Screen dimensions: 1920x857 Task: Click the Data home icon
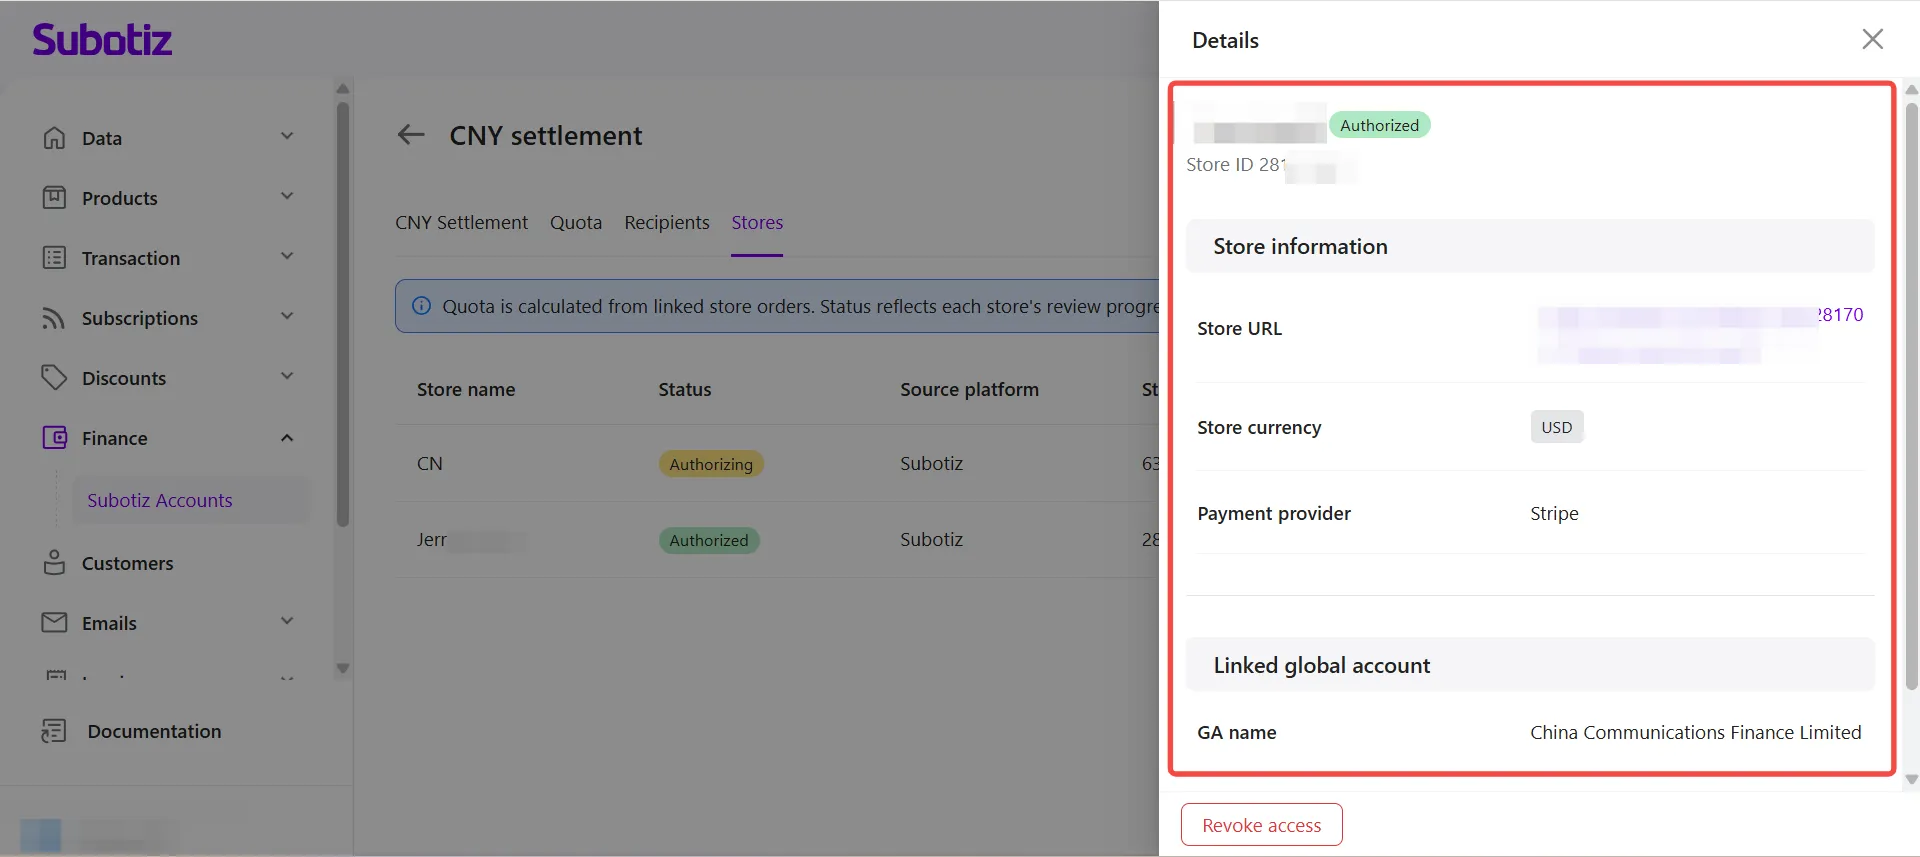coord(54,138)
